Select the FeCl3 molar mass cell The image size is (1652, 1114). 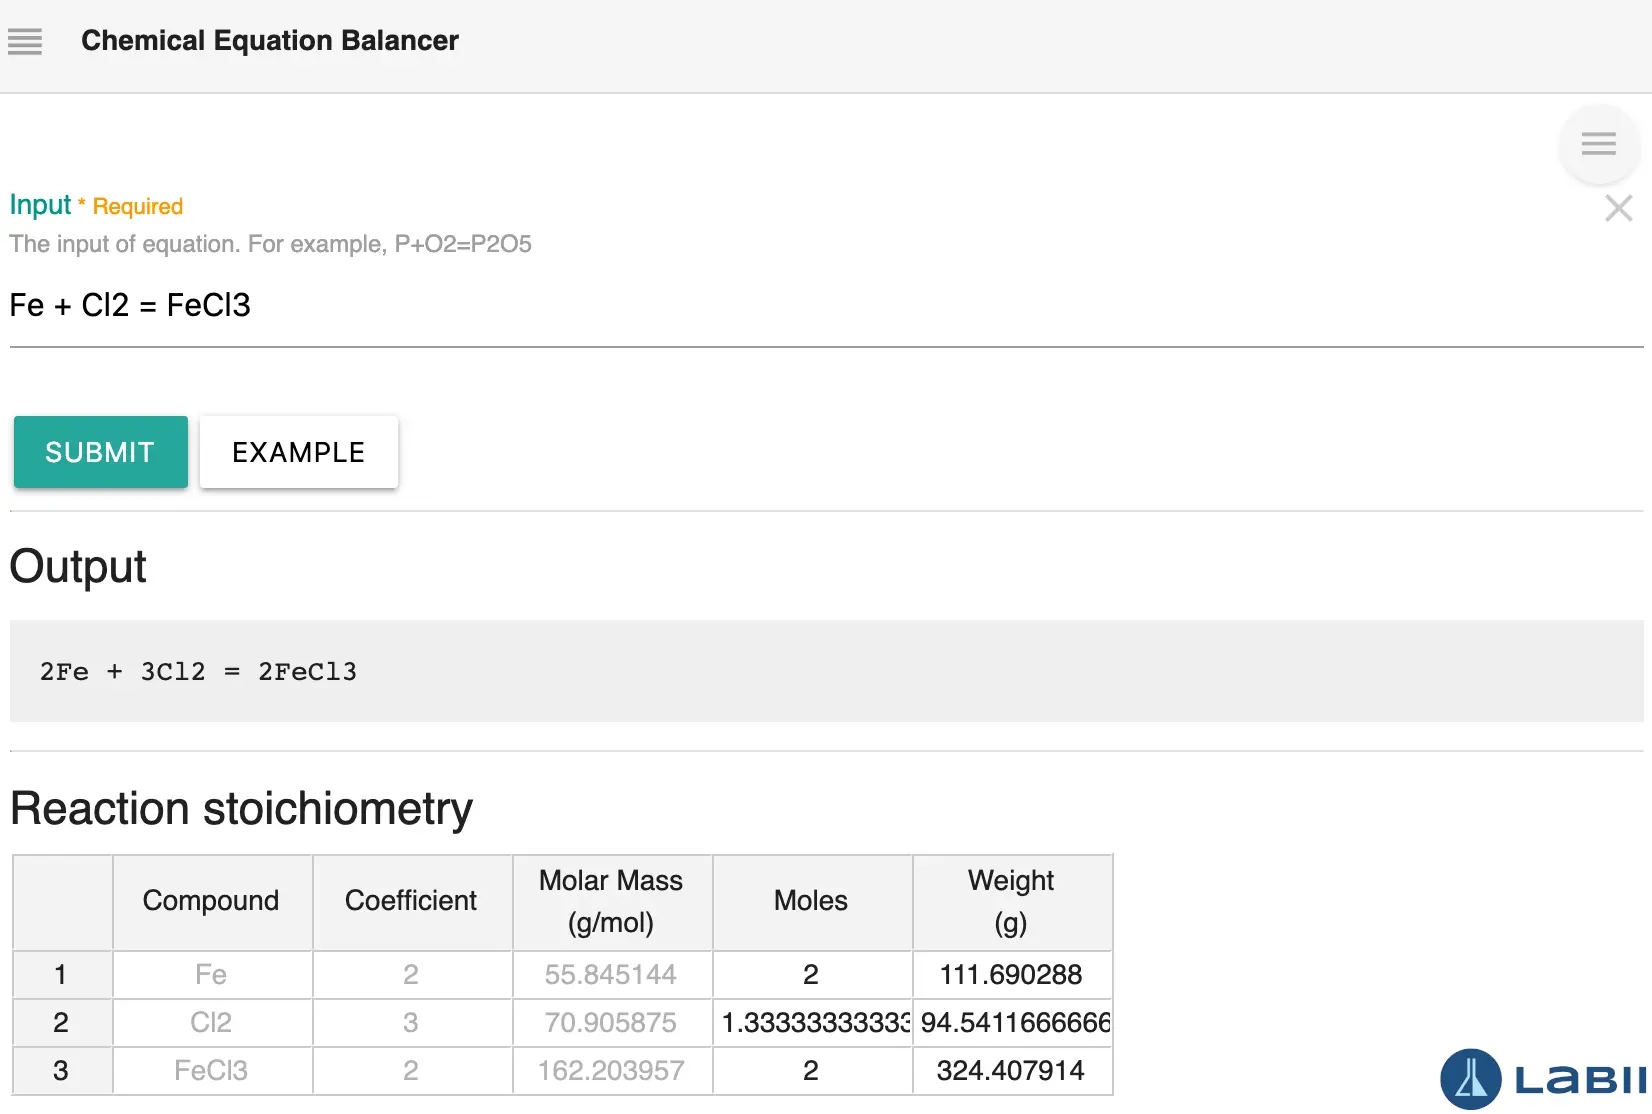(x=611, y=1070)
